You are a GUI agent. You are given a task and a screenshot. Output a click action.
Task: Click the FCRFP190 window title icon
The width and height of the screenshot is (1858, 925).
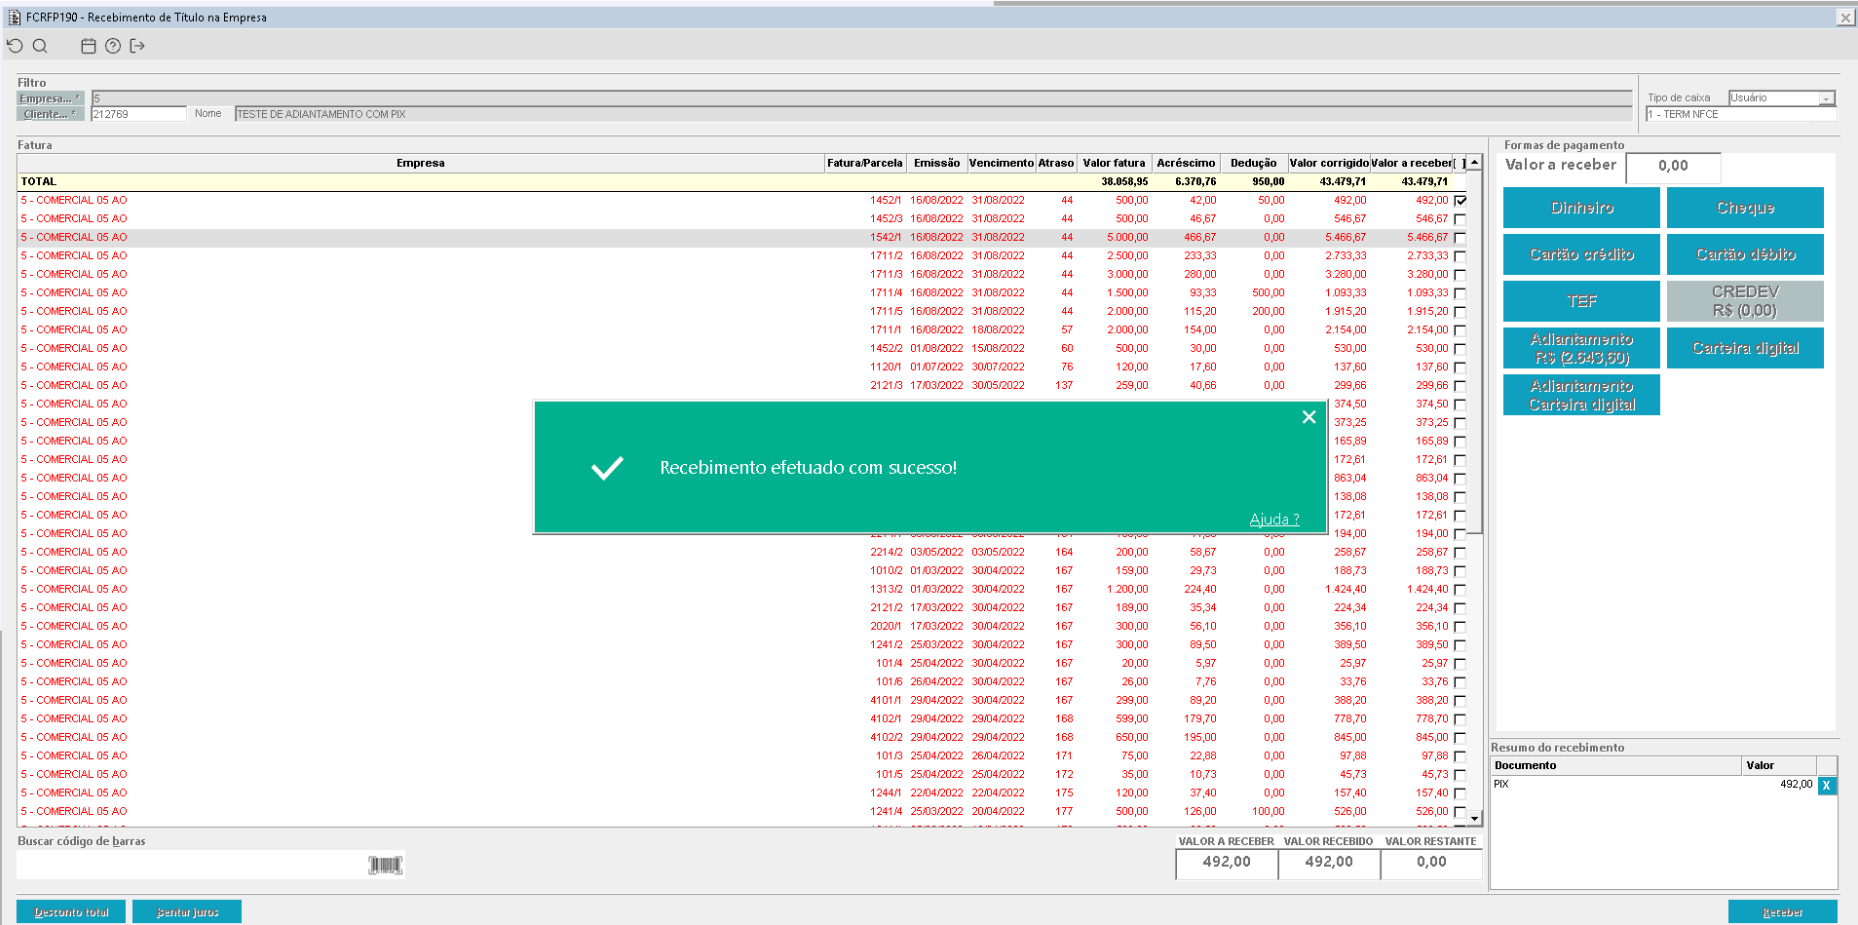coord(14,17)
